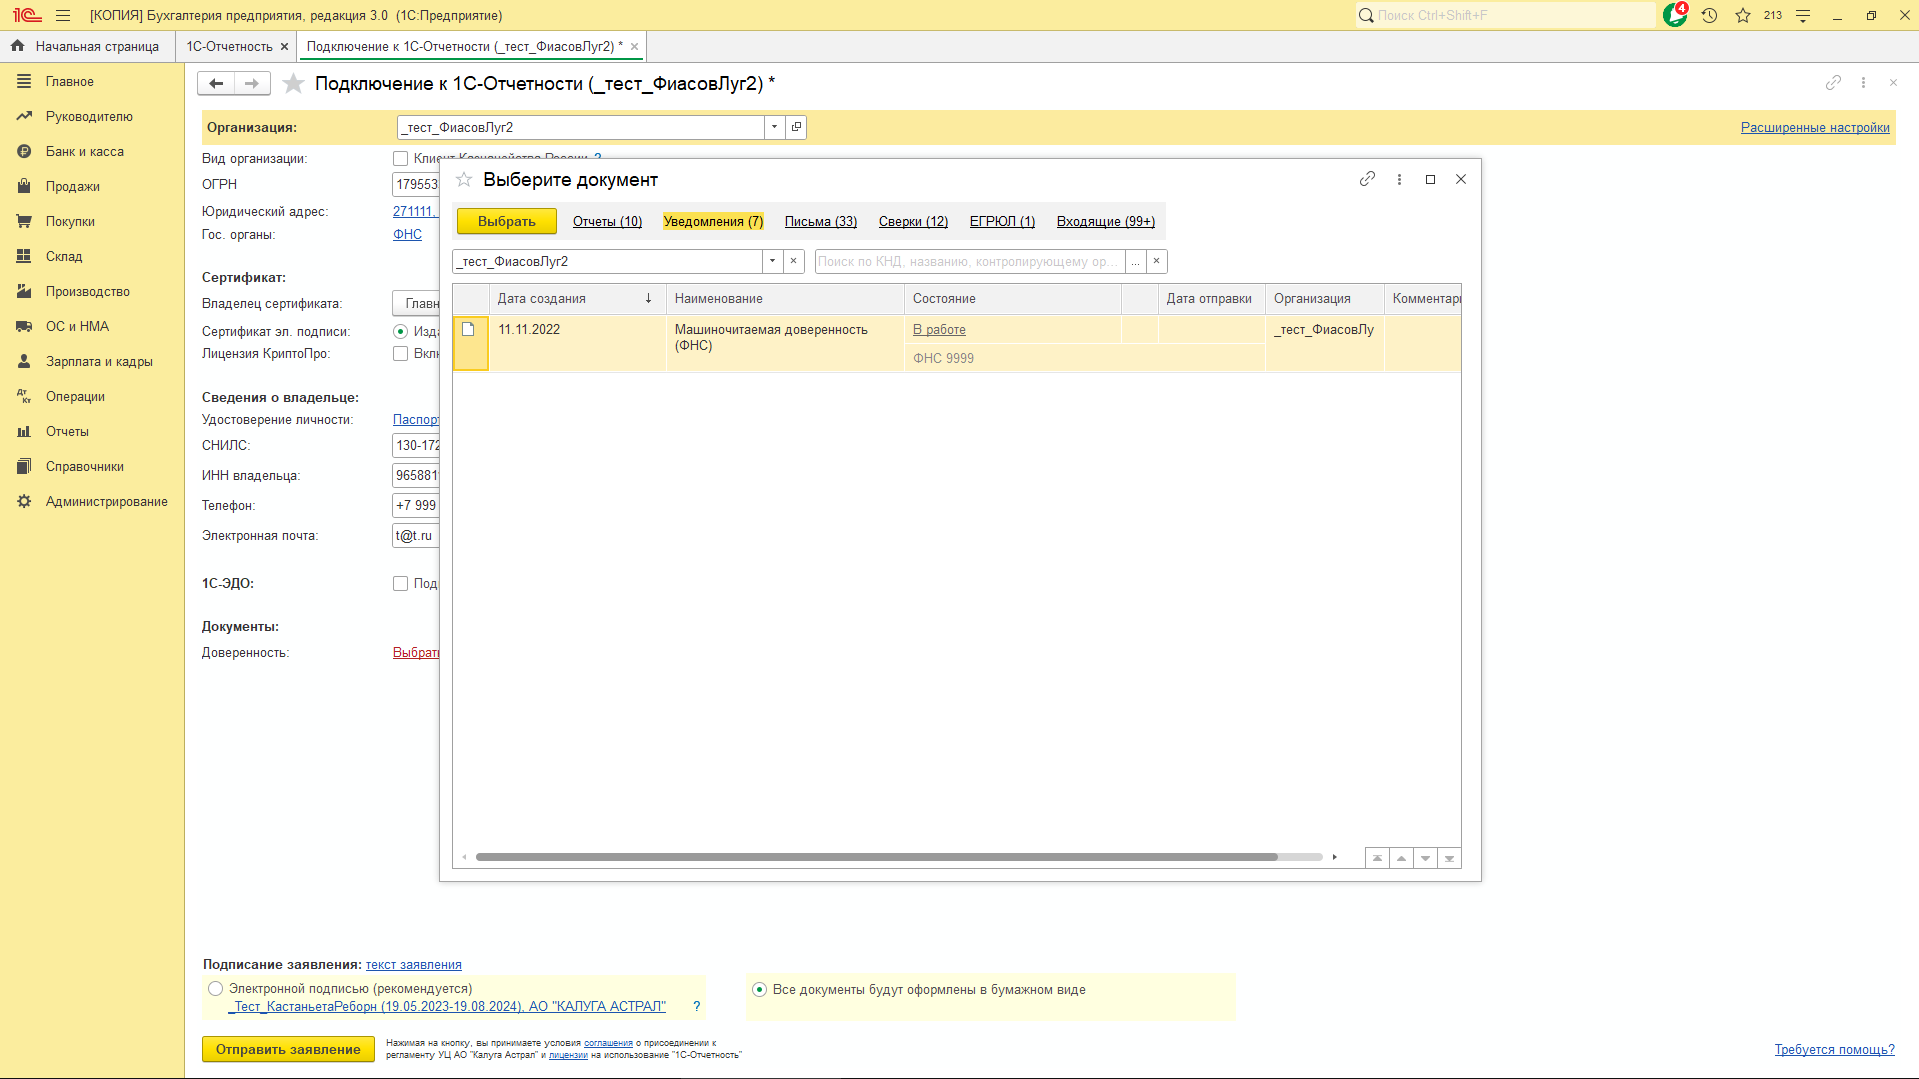1919x1079 pixels.
Task: Open the ФНС link under Гос. органы
Action: pyautogui.click(x=407, y=234)
